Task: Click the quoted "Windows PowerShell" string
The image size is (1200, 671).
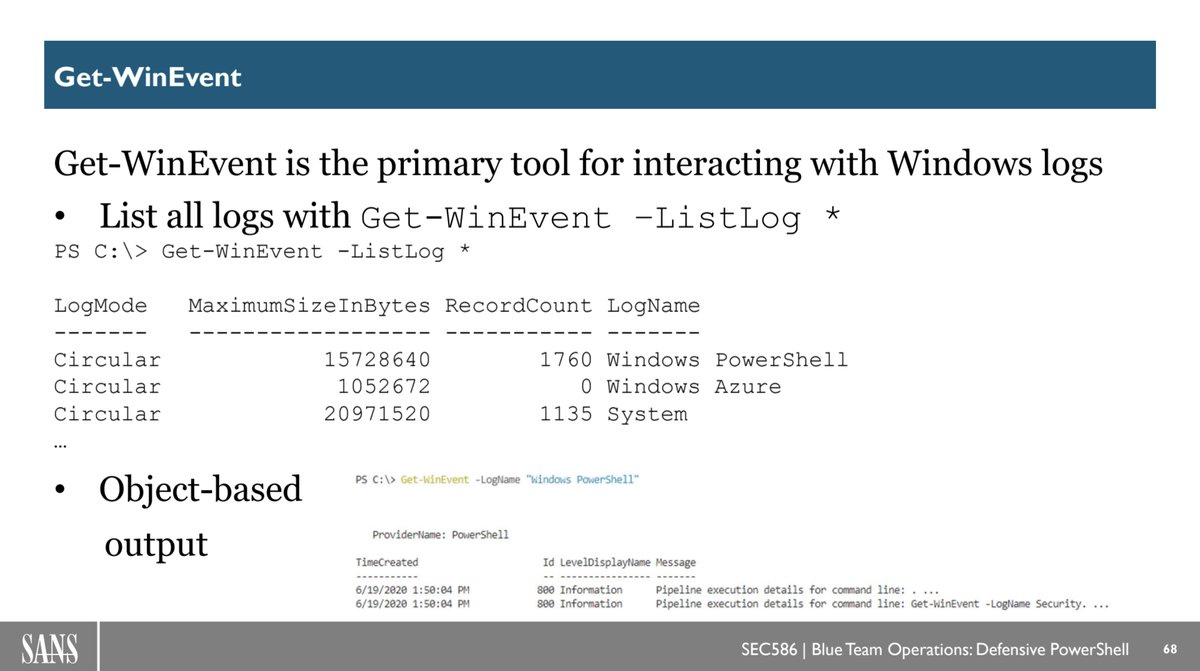Action: pyautogui.click(x=585, y=480)
